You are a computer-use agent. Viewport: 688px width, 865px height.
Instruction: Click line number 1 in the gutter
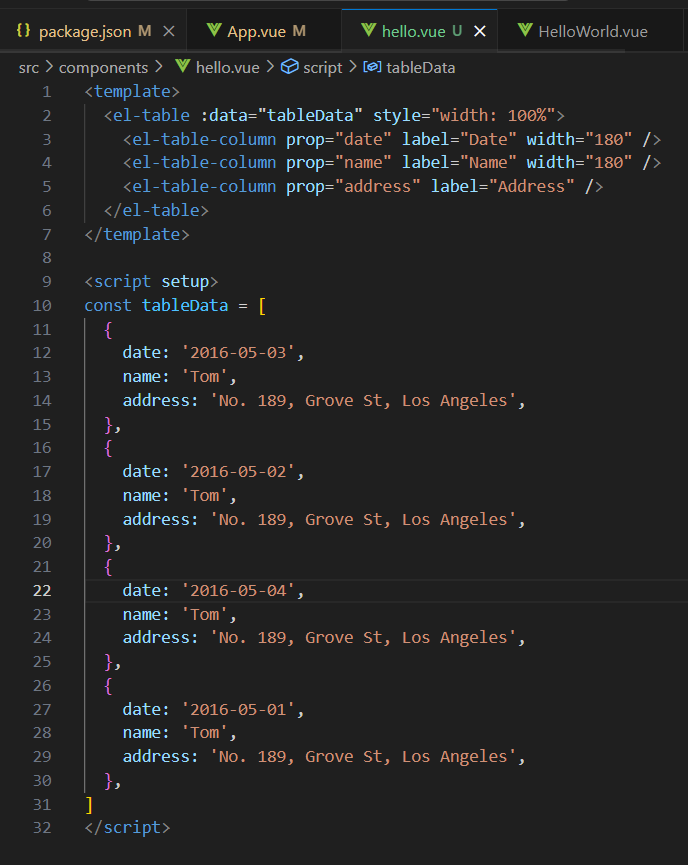pos(47,92)
